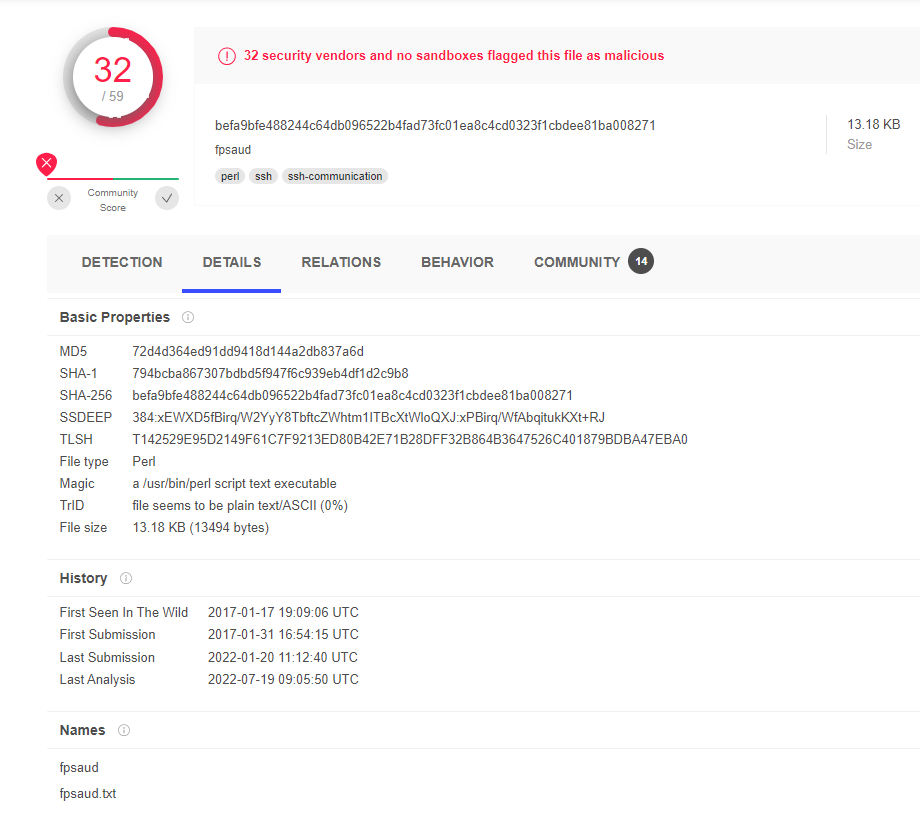
Task: Click the red malicious warning icon
Action: tap(227, 56)
